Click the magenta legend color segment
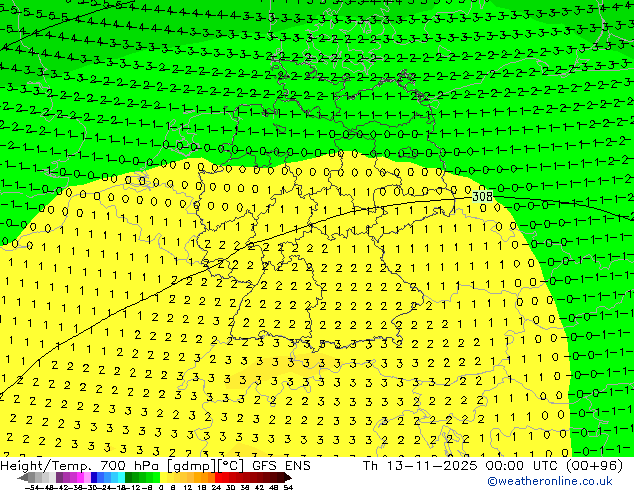Viewport: 634px width, 490px height. click(80, 478)
